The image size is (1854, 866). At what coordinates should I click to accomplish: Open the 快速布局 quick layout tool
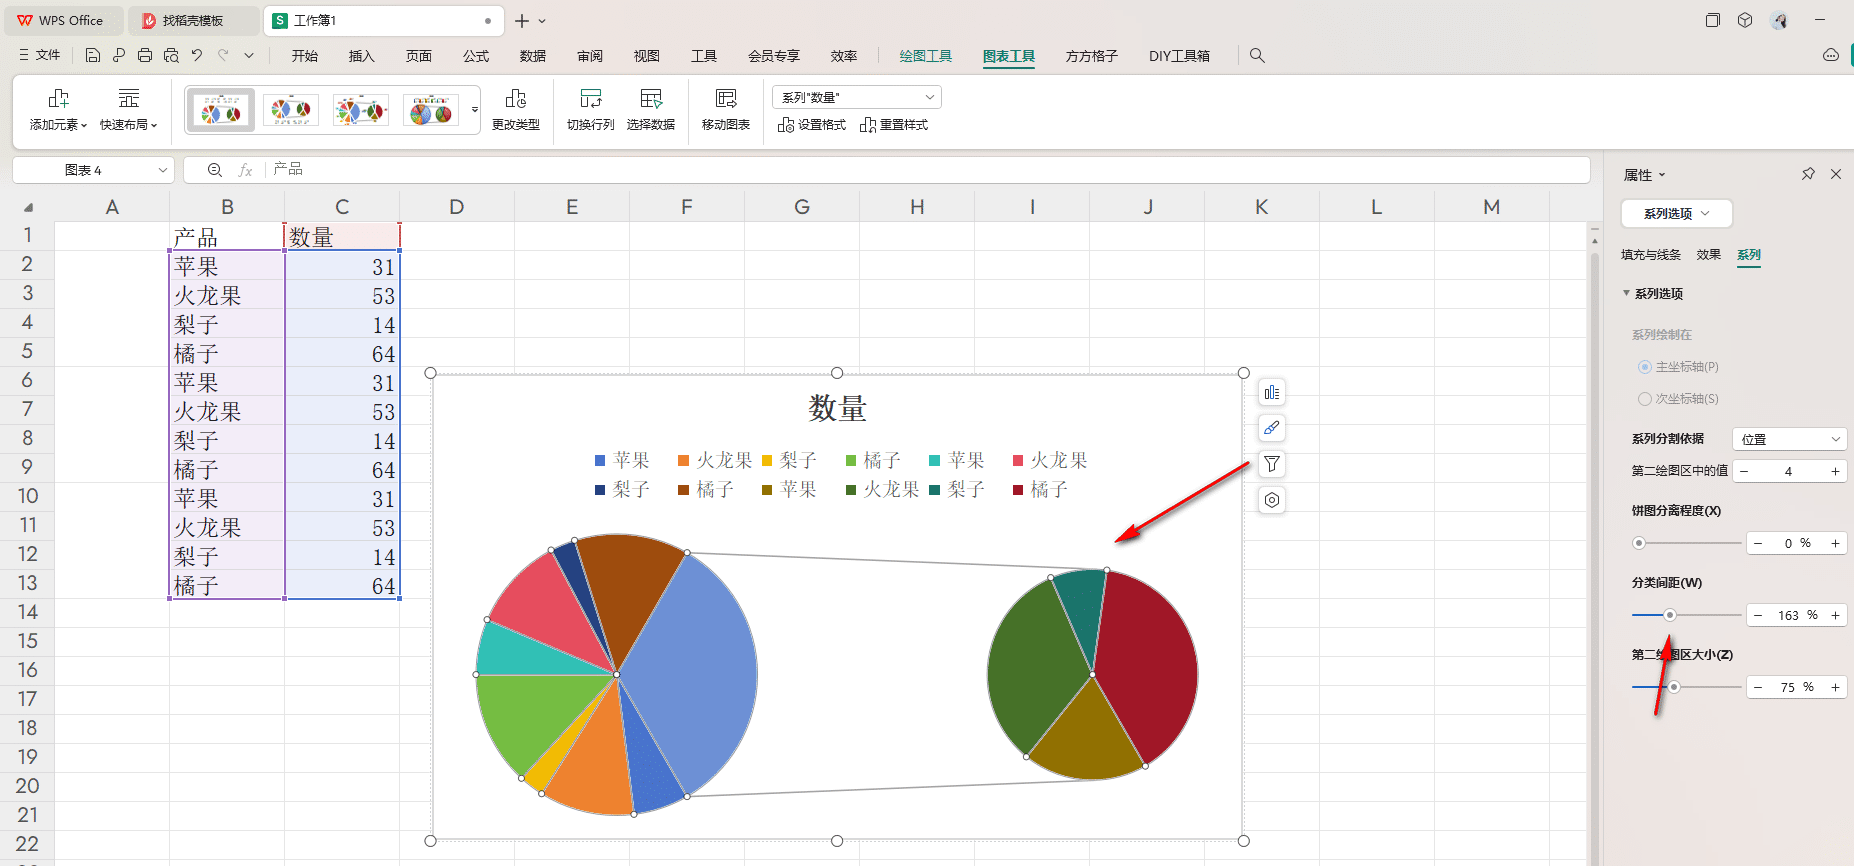click(x=128, y=110)
